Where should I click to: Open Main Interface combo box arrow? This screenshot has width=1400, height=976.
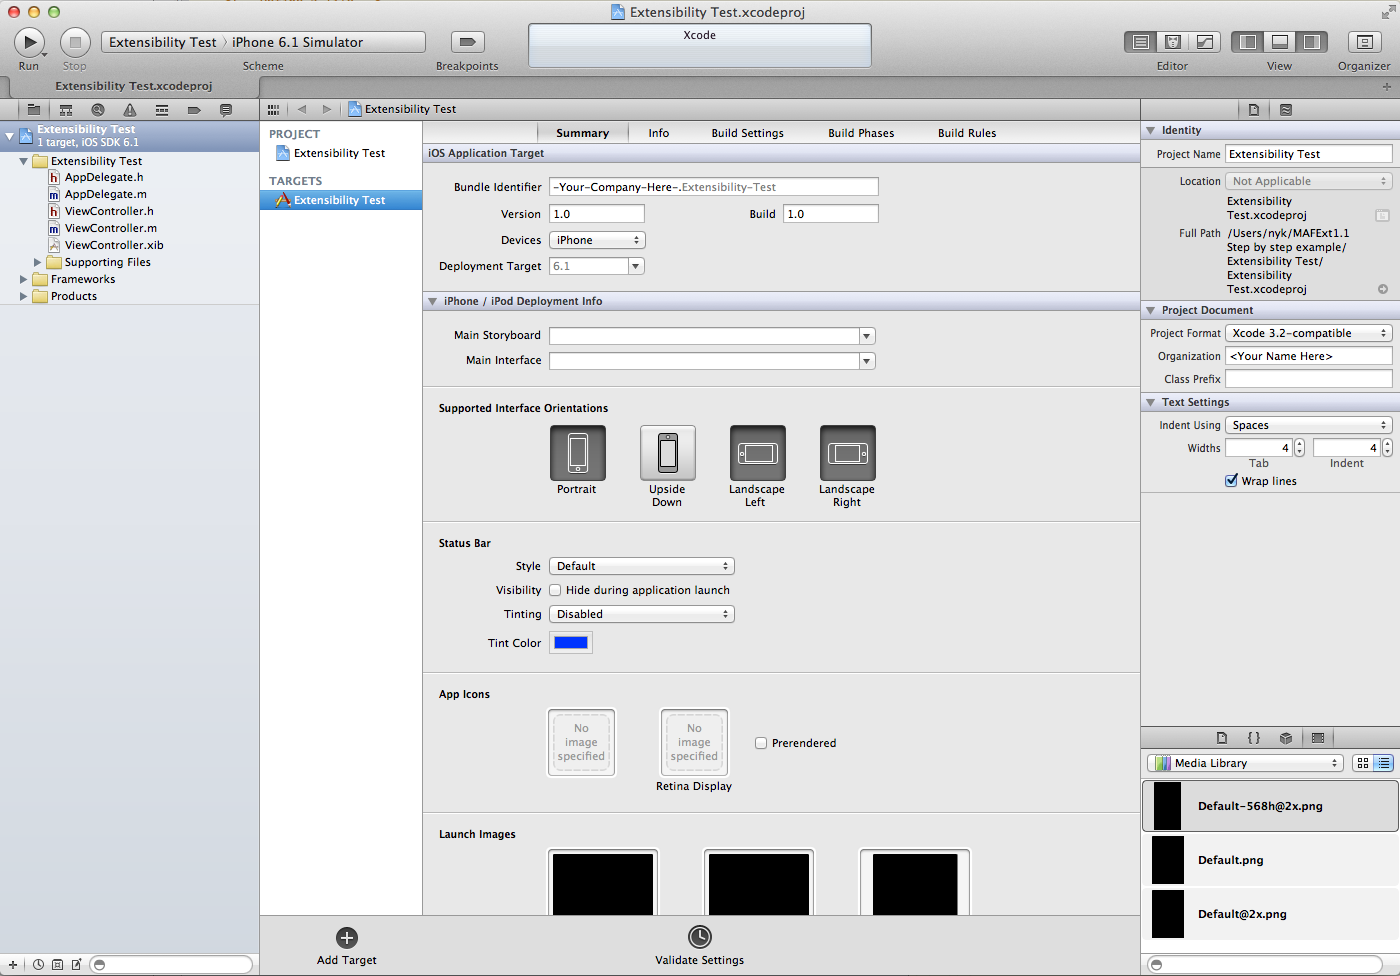(867, 361)
